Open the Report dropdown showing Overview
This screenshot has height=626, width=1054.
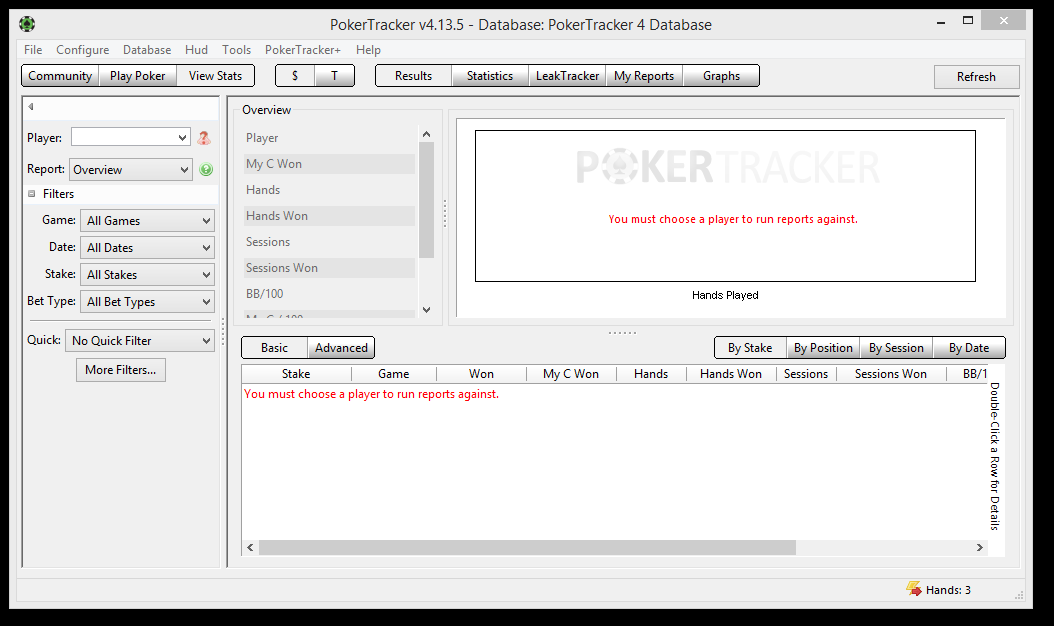131,169
